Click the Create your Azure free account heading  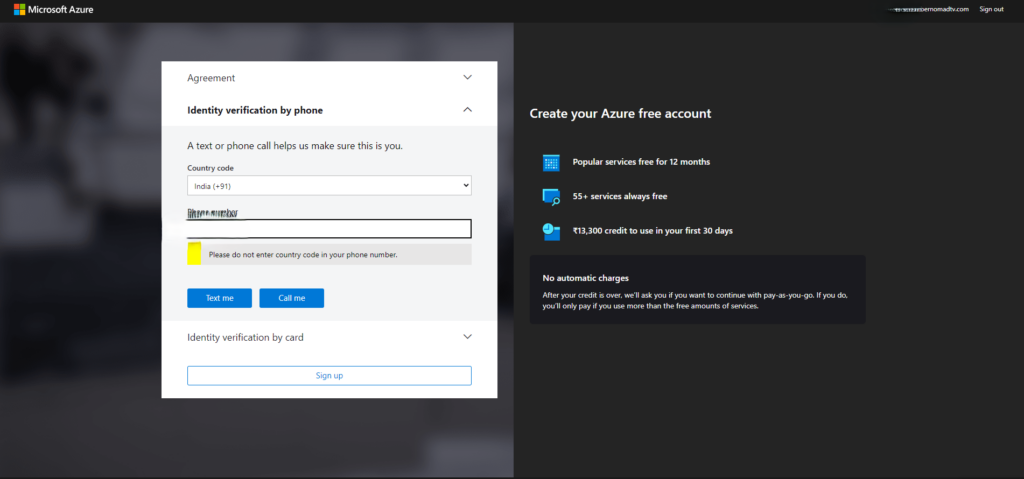coord(620,114)
